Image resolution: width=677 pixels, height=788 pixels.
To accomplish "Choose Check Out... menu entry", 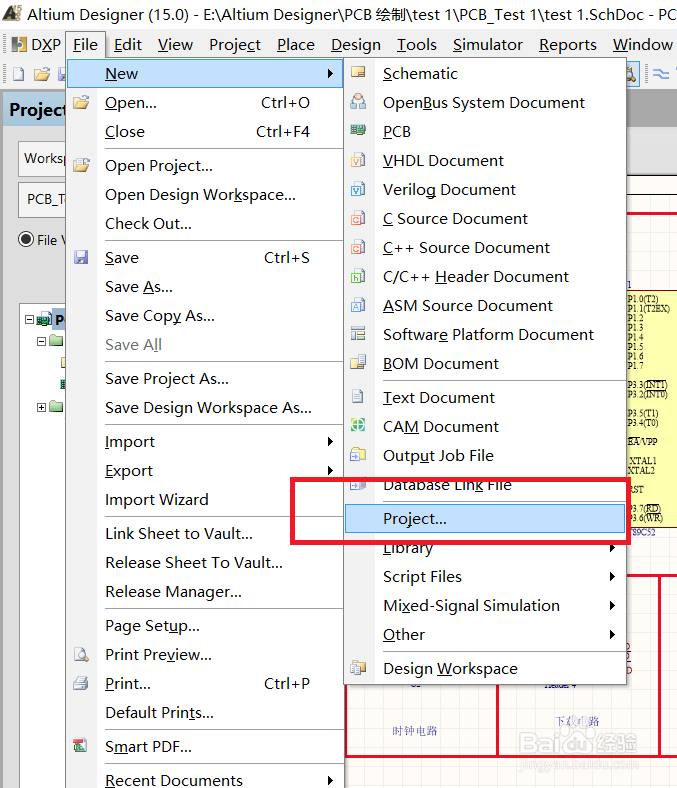I will (x=206, y=224).
